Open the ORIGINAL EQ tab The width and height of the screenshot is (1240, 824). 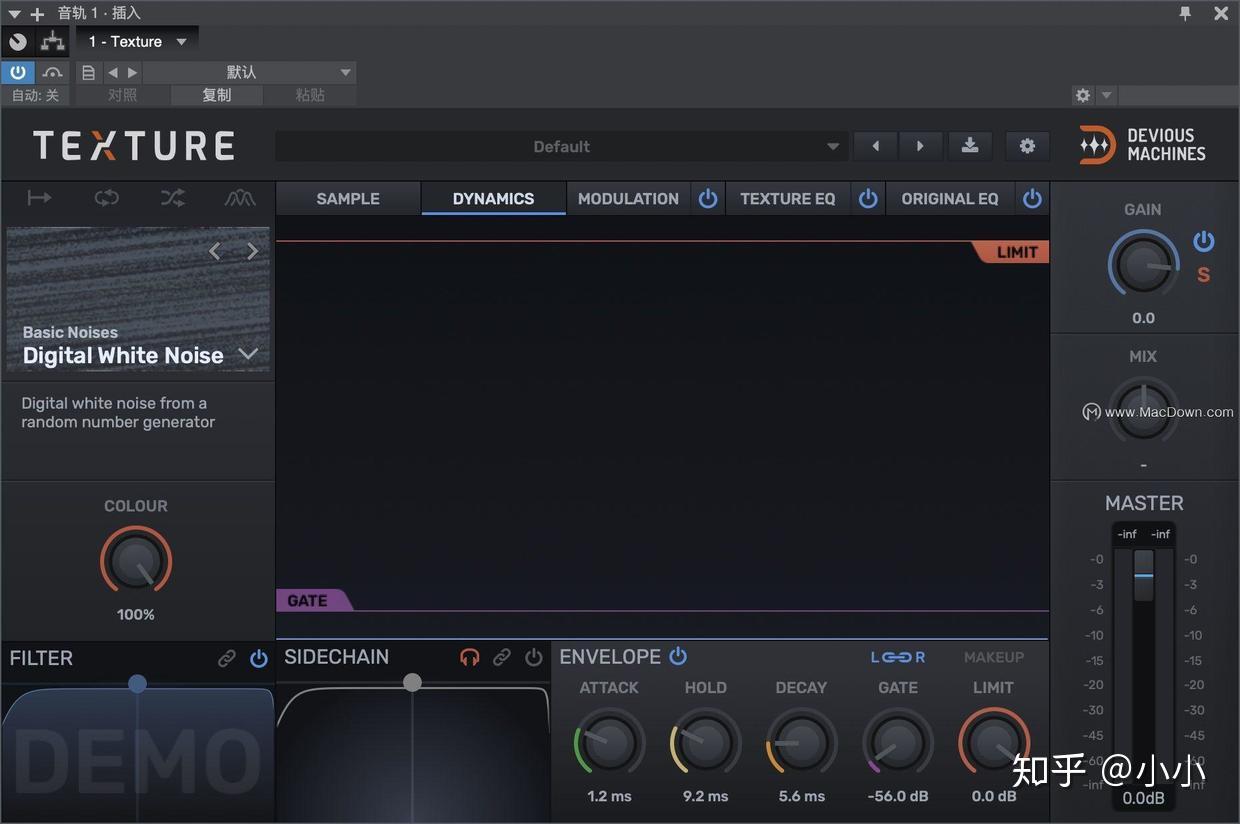949,198
